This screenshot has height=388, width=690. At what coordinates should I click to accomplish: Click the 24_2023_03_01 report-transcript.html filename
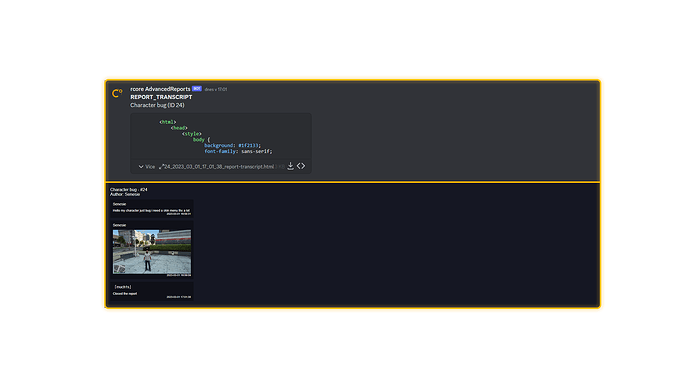click(x=219, y=167)
